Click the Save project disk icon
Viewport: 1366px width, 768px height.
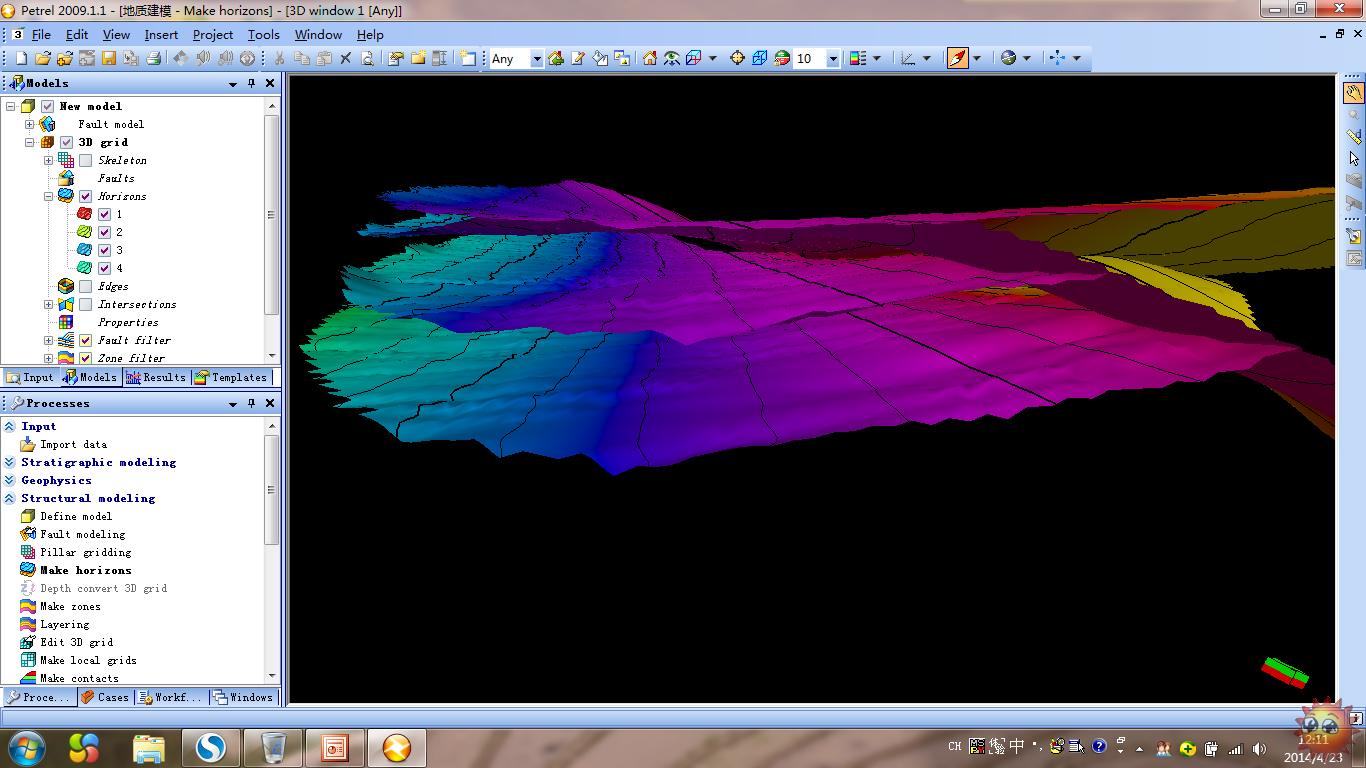pyautogui.click(x=109, y=59)
